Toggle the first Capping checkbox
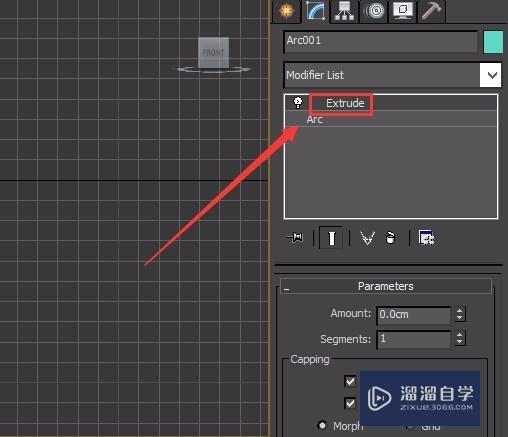The width and height of the screenshot is (508, 437). click(350, 381)
